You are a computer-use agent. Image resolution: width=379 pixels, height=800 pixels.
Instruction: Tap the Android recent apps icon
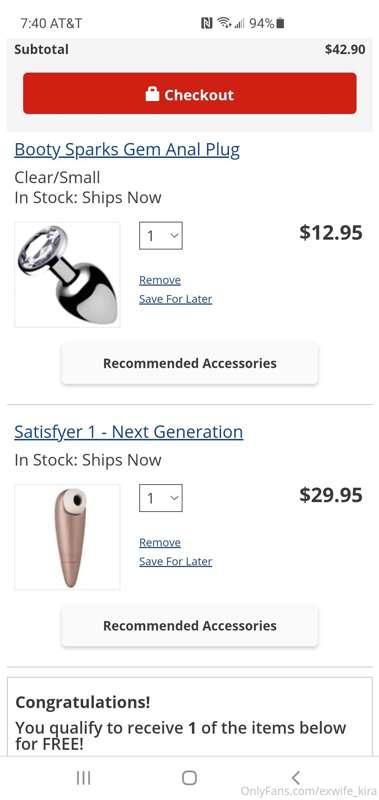coord(84,778)
